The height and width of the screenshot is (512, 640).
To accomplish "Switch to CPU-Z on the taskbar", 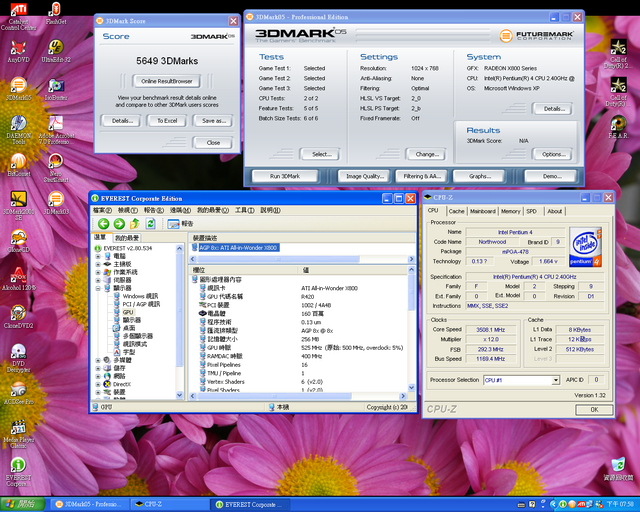I will click(x=170, y=504).
